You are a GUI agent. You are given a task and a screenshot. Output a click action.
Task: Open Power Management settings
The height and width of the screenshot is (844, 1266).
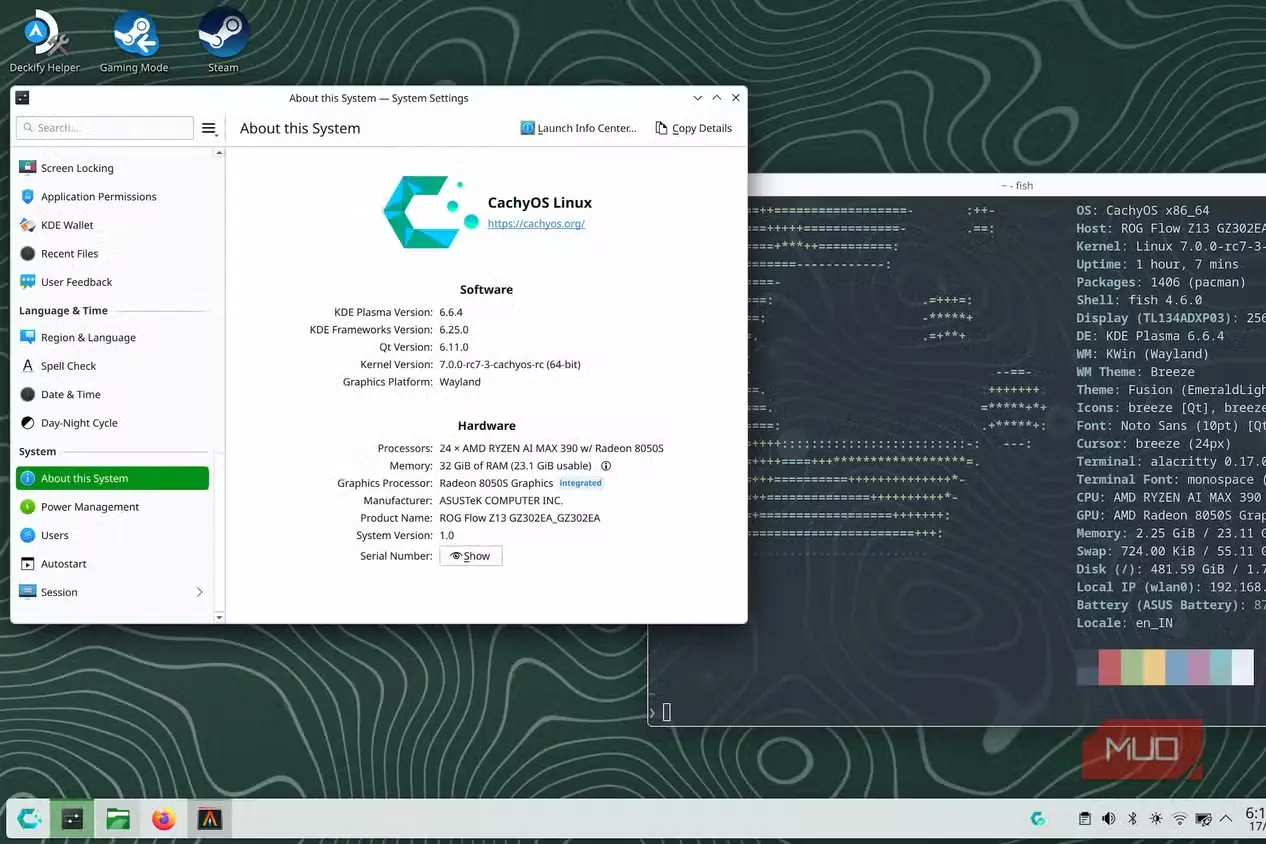(x=113, y=507)
